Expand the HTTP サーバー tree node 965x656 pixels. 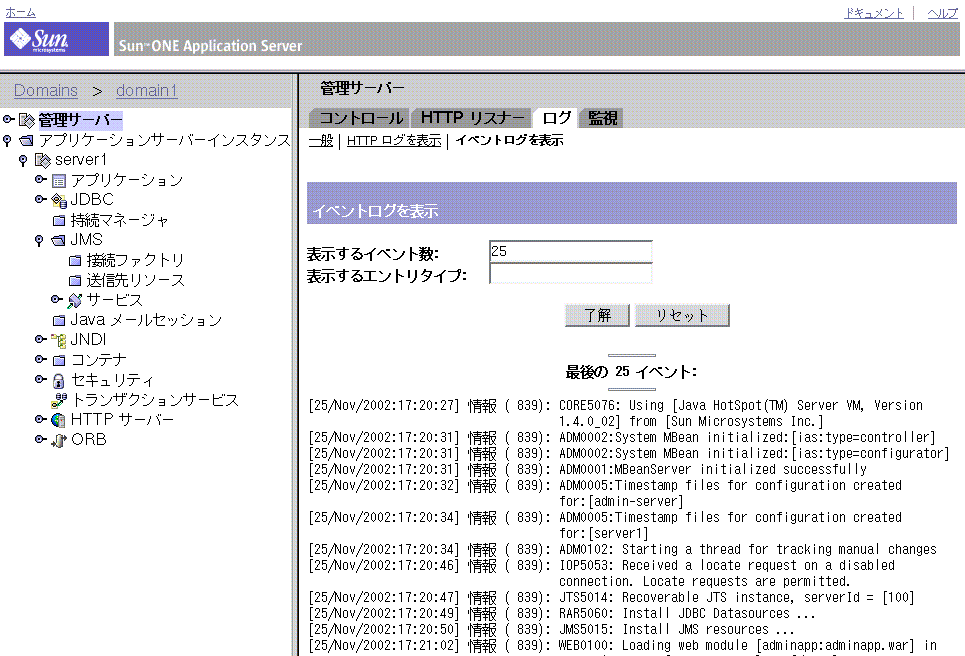[x=41, y=419]
